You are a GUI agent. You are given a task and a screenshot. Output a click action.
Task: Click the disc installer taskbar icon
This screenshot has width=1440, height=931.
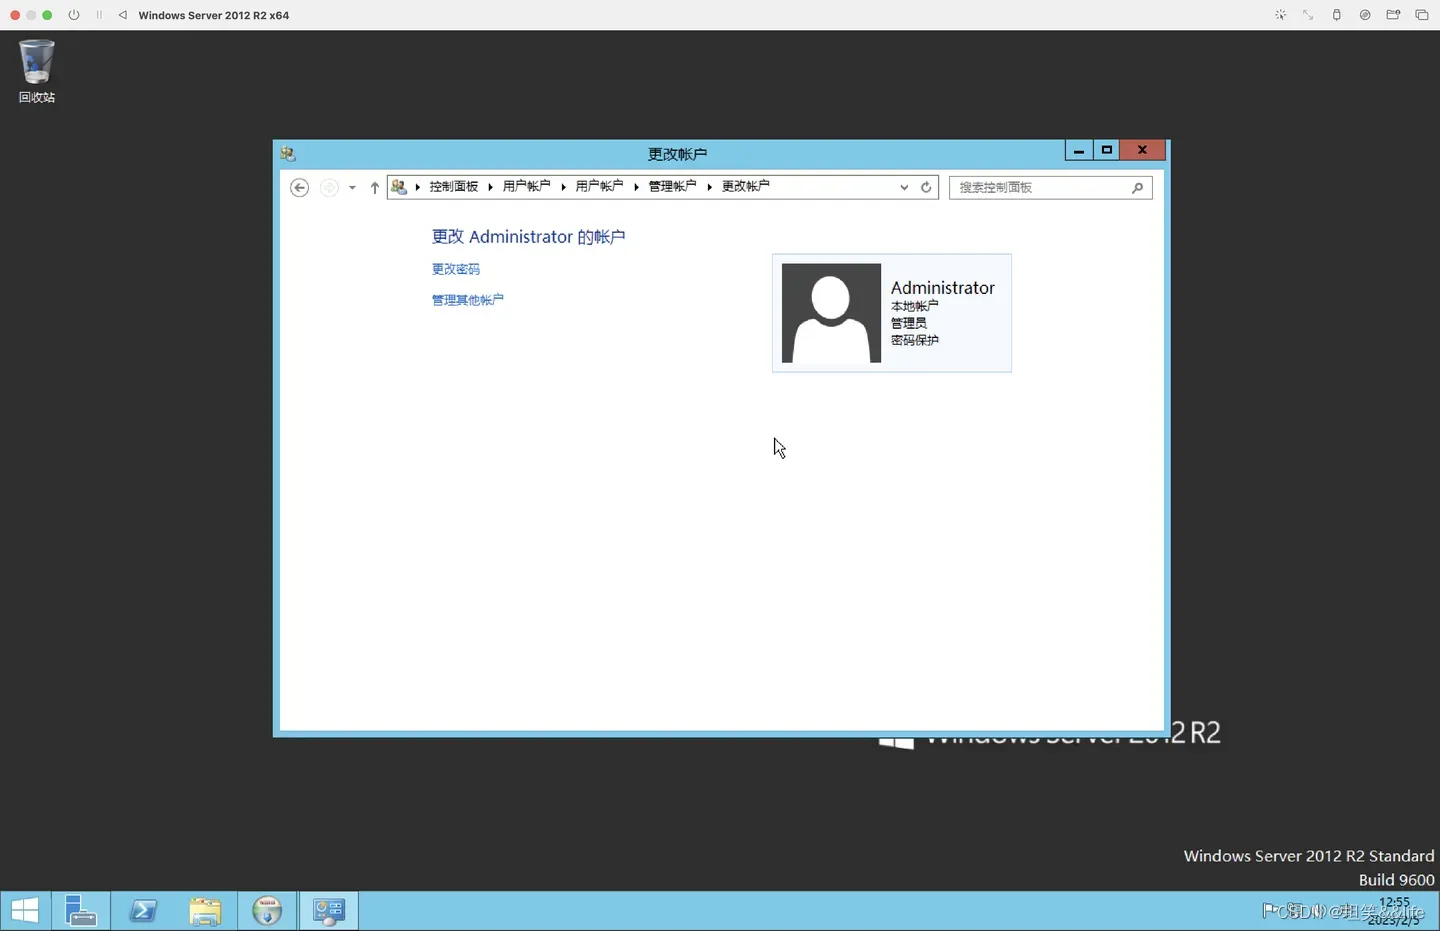[x=267, y=911]
